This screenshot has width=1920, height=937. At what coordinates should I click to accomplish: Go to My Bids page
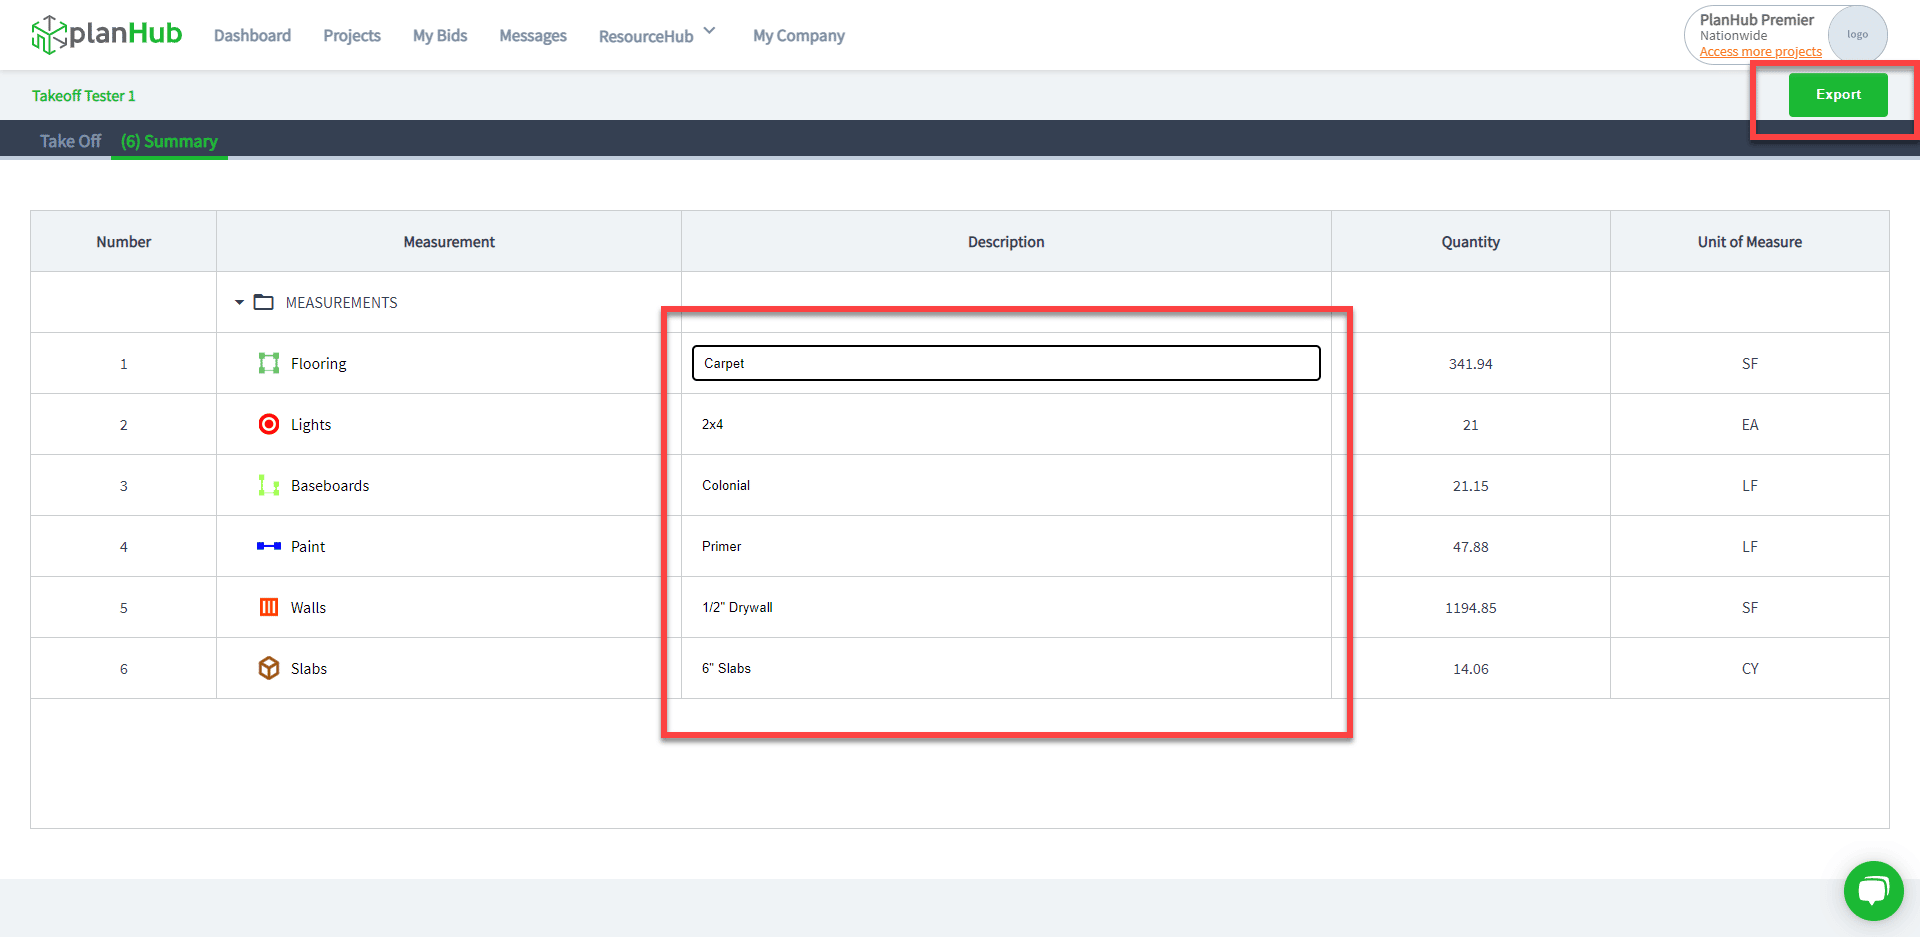coord(440,35)
